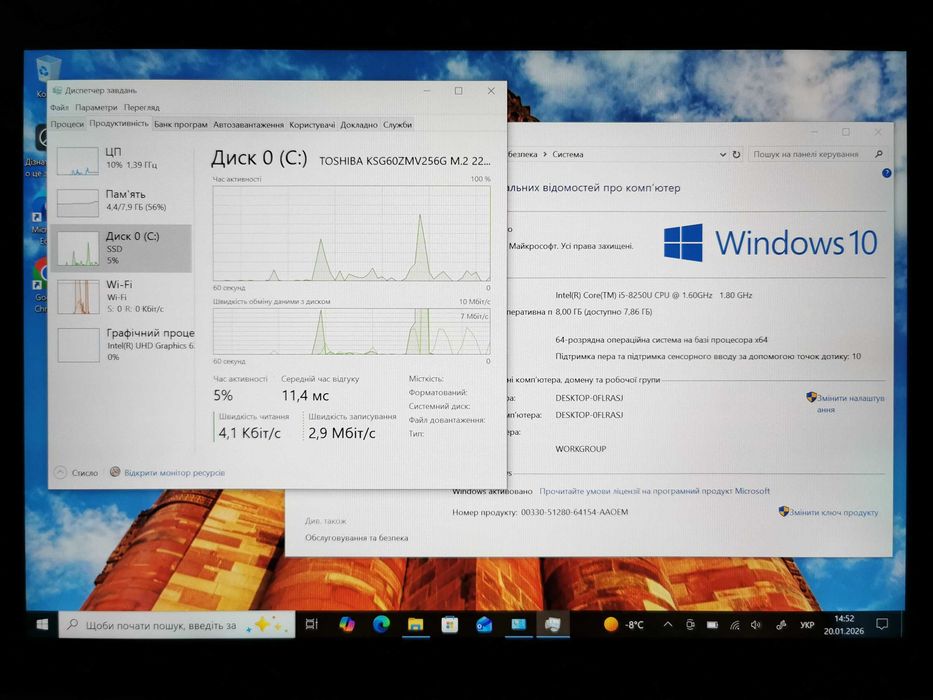The height and width of the screenshot is (700, 933).
Task: Open the Wi-Fi network tray icon
Action: (735, 624)
